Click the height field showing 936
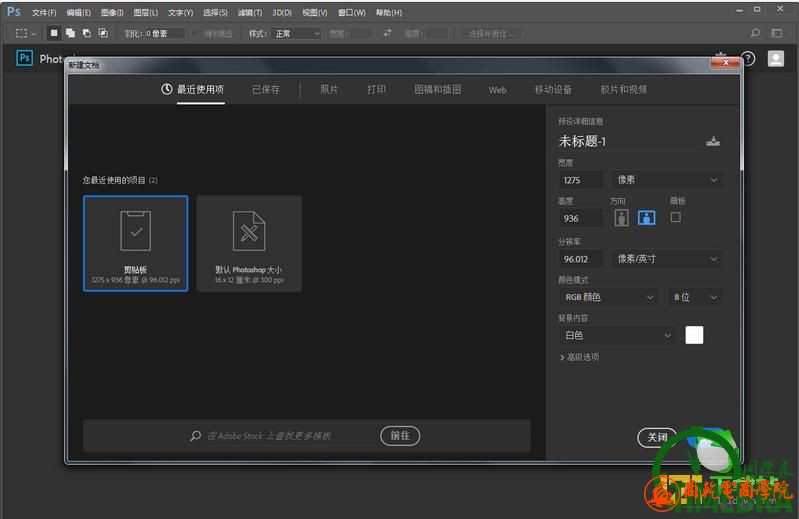The image size is (799, 519). [x=580, y=218]
